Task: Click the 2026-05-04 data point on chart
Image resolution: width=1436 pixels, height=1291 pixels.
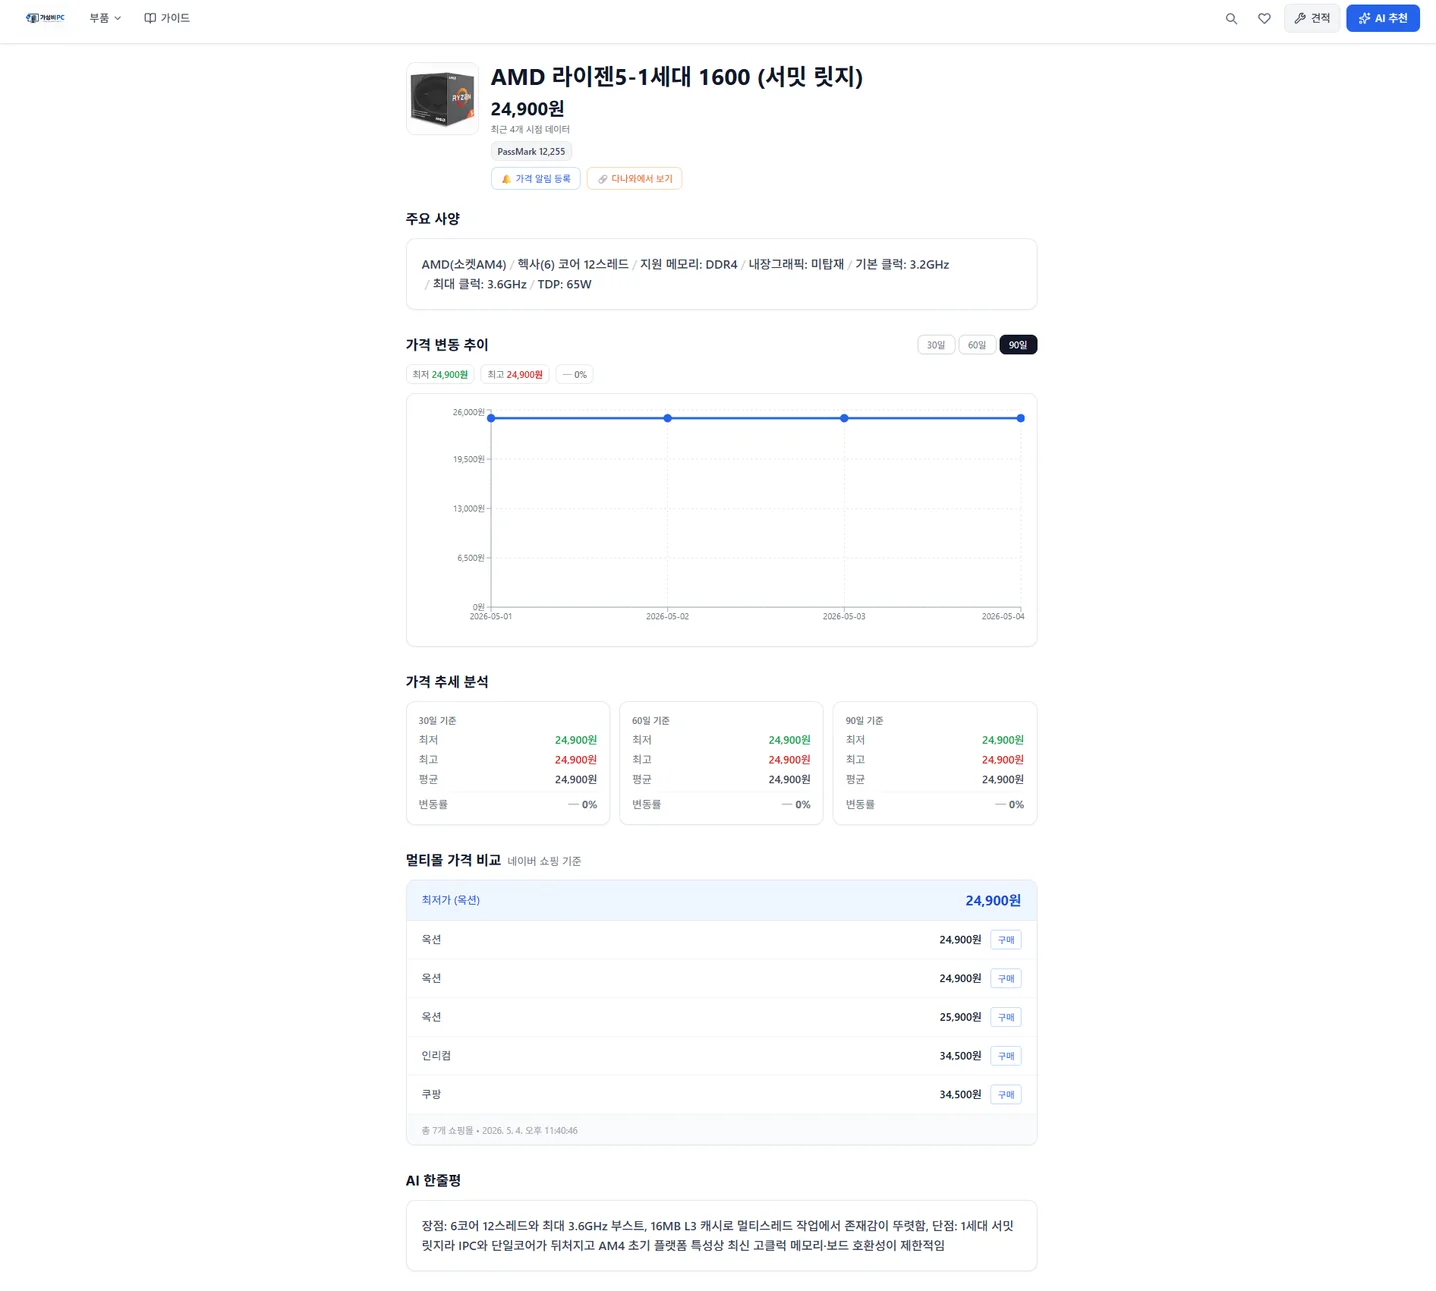Action: pyautogui.click(x=1021, y=418)
